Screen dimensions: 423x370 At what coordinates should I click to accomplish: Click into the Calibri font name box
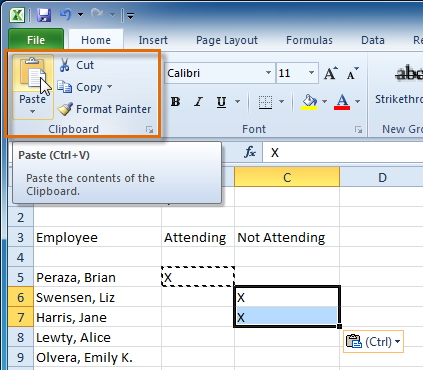coord(215,73)
